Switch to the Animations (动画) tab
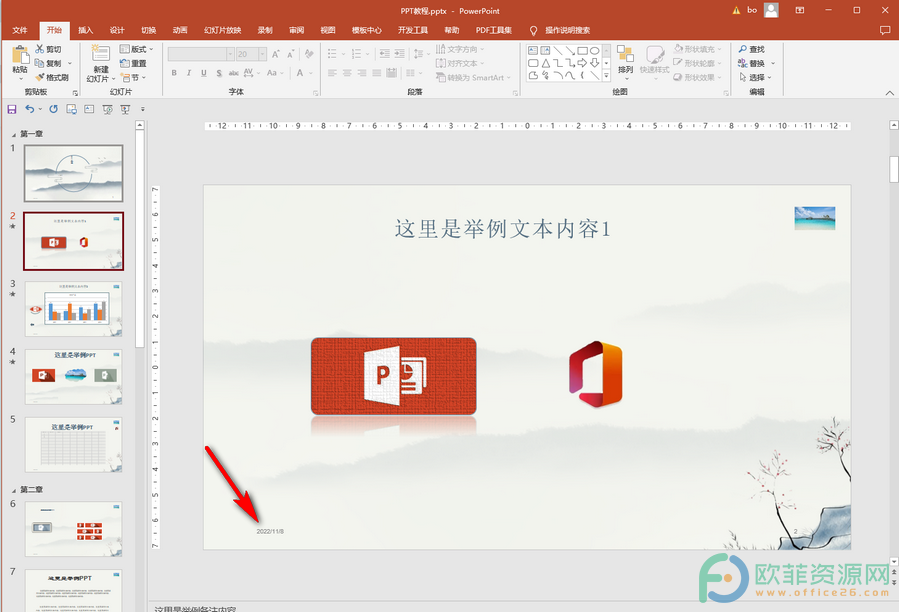The image size is (899, 612). (180, 30)
